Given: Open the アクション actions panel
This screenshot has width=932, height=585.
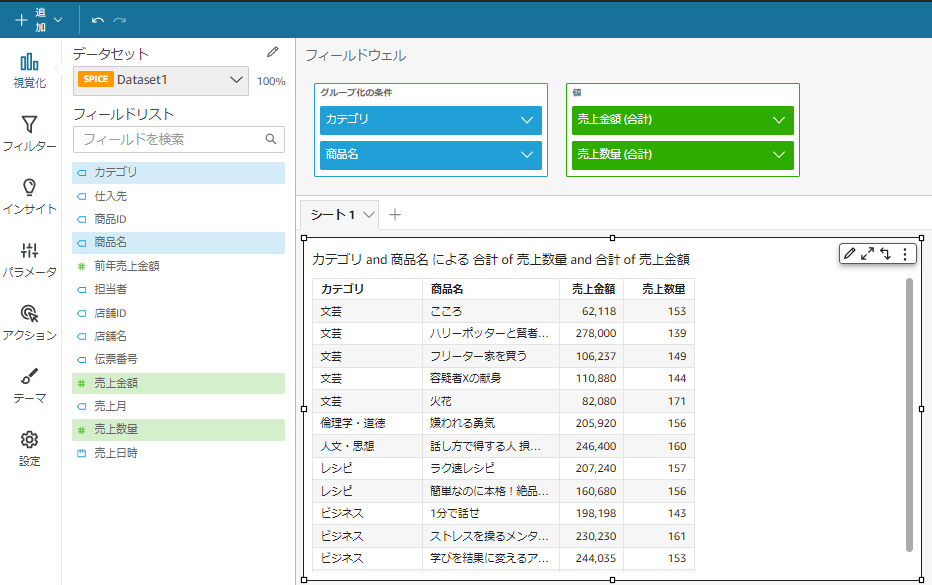Looking at the screenshot, I should pos(29,323).
